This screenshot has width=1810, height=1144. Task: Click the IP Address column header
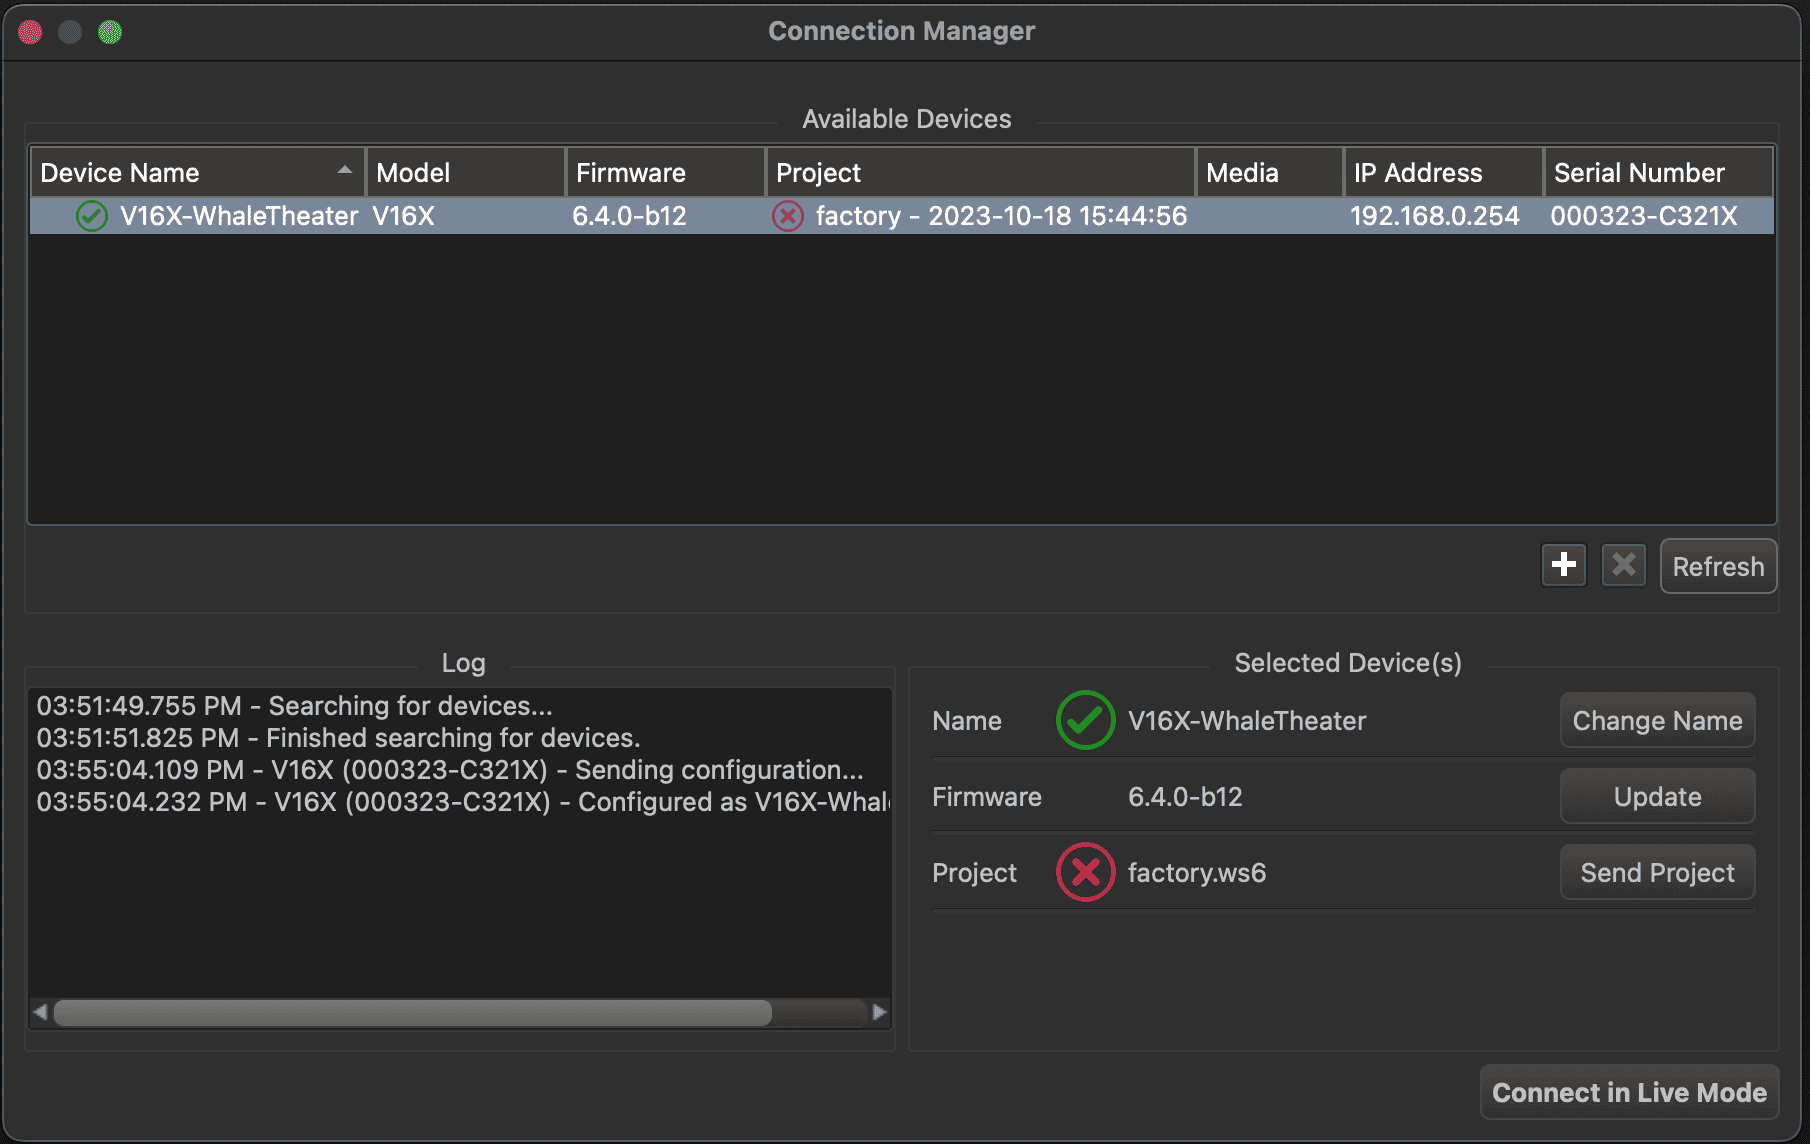1442,173
